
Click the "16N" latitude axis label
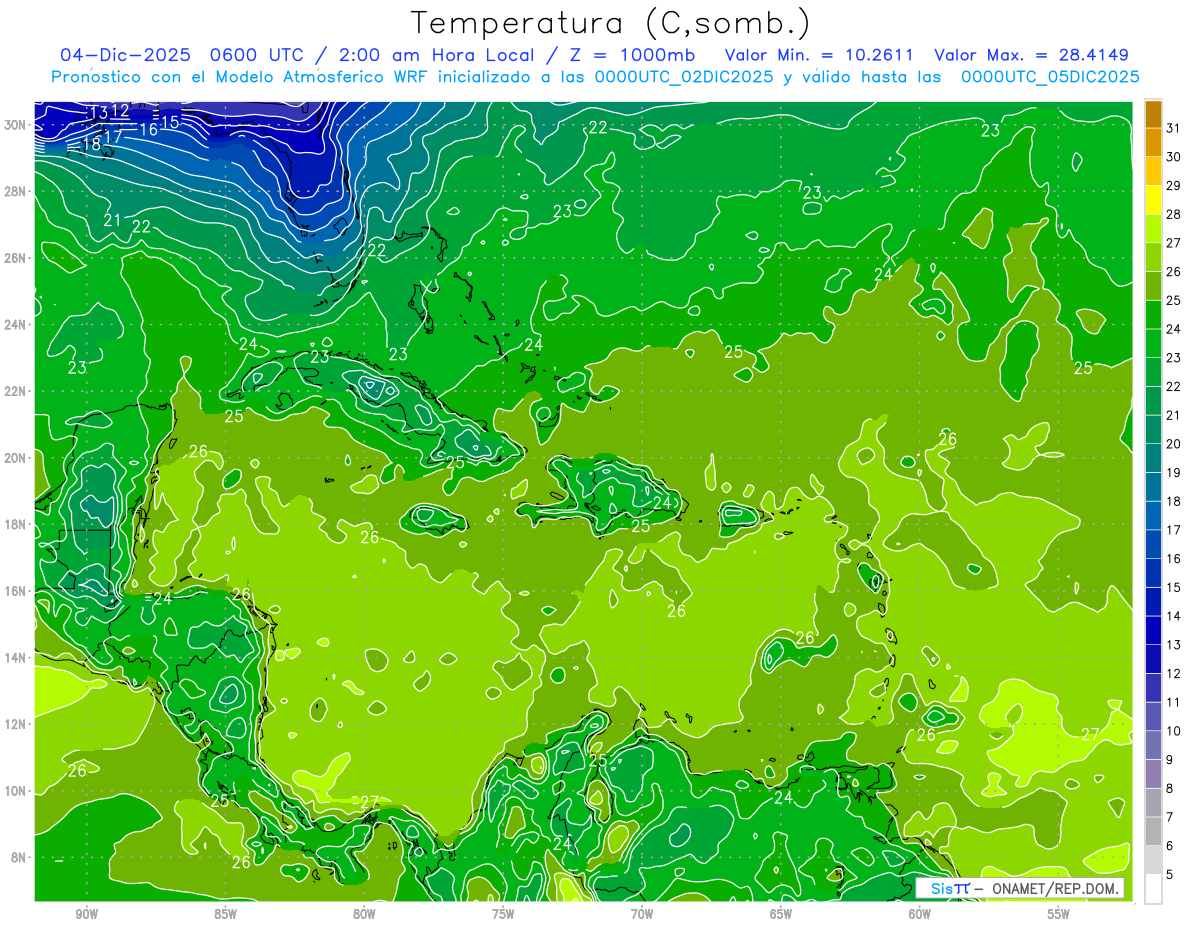tap(14, 591)
